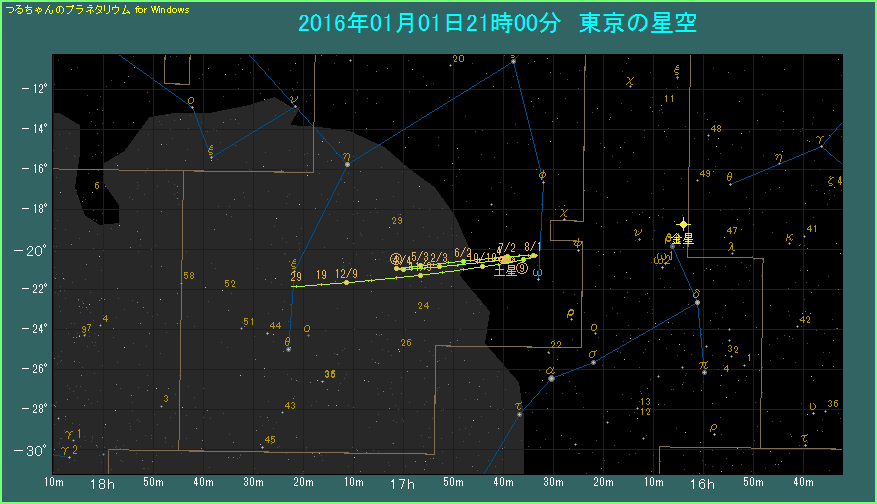
Task: Click the tau star of Scorpius
Action: [519, 413]
